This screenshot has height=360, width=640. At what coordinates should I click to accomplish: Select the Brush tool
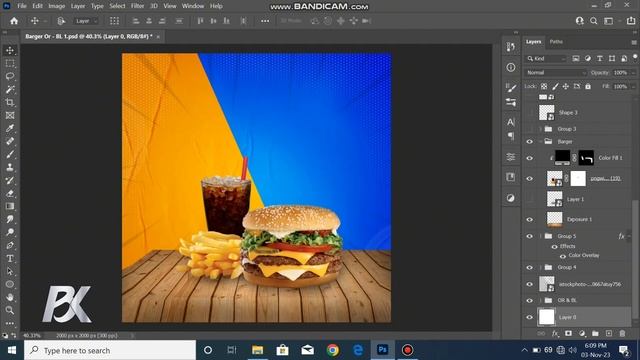(10, 154)
